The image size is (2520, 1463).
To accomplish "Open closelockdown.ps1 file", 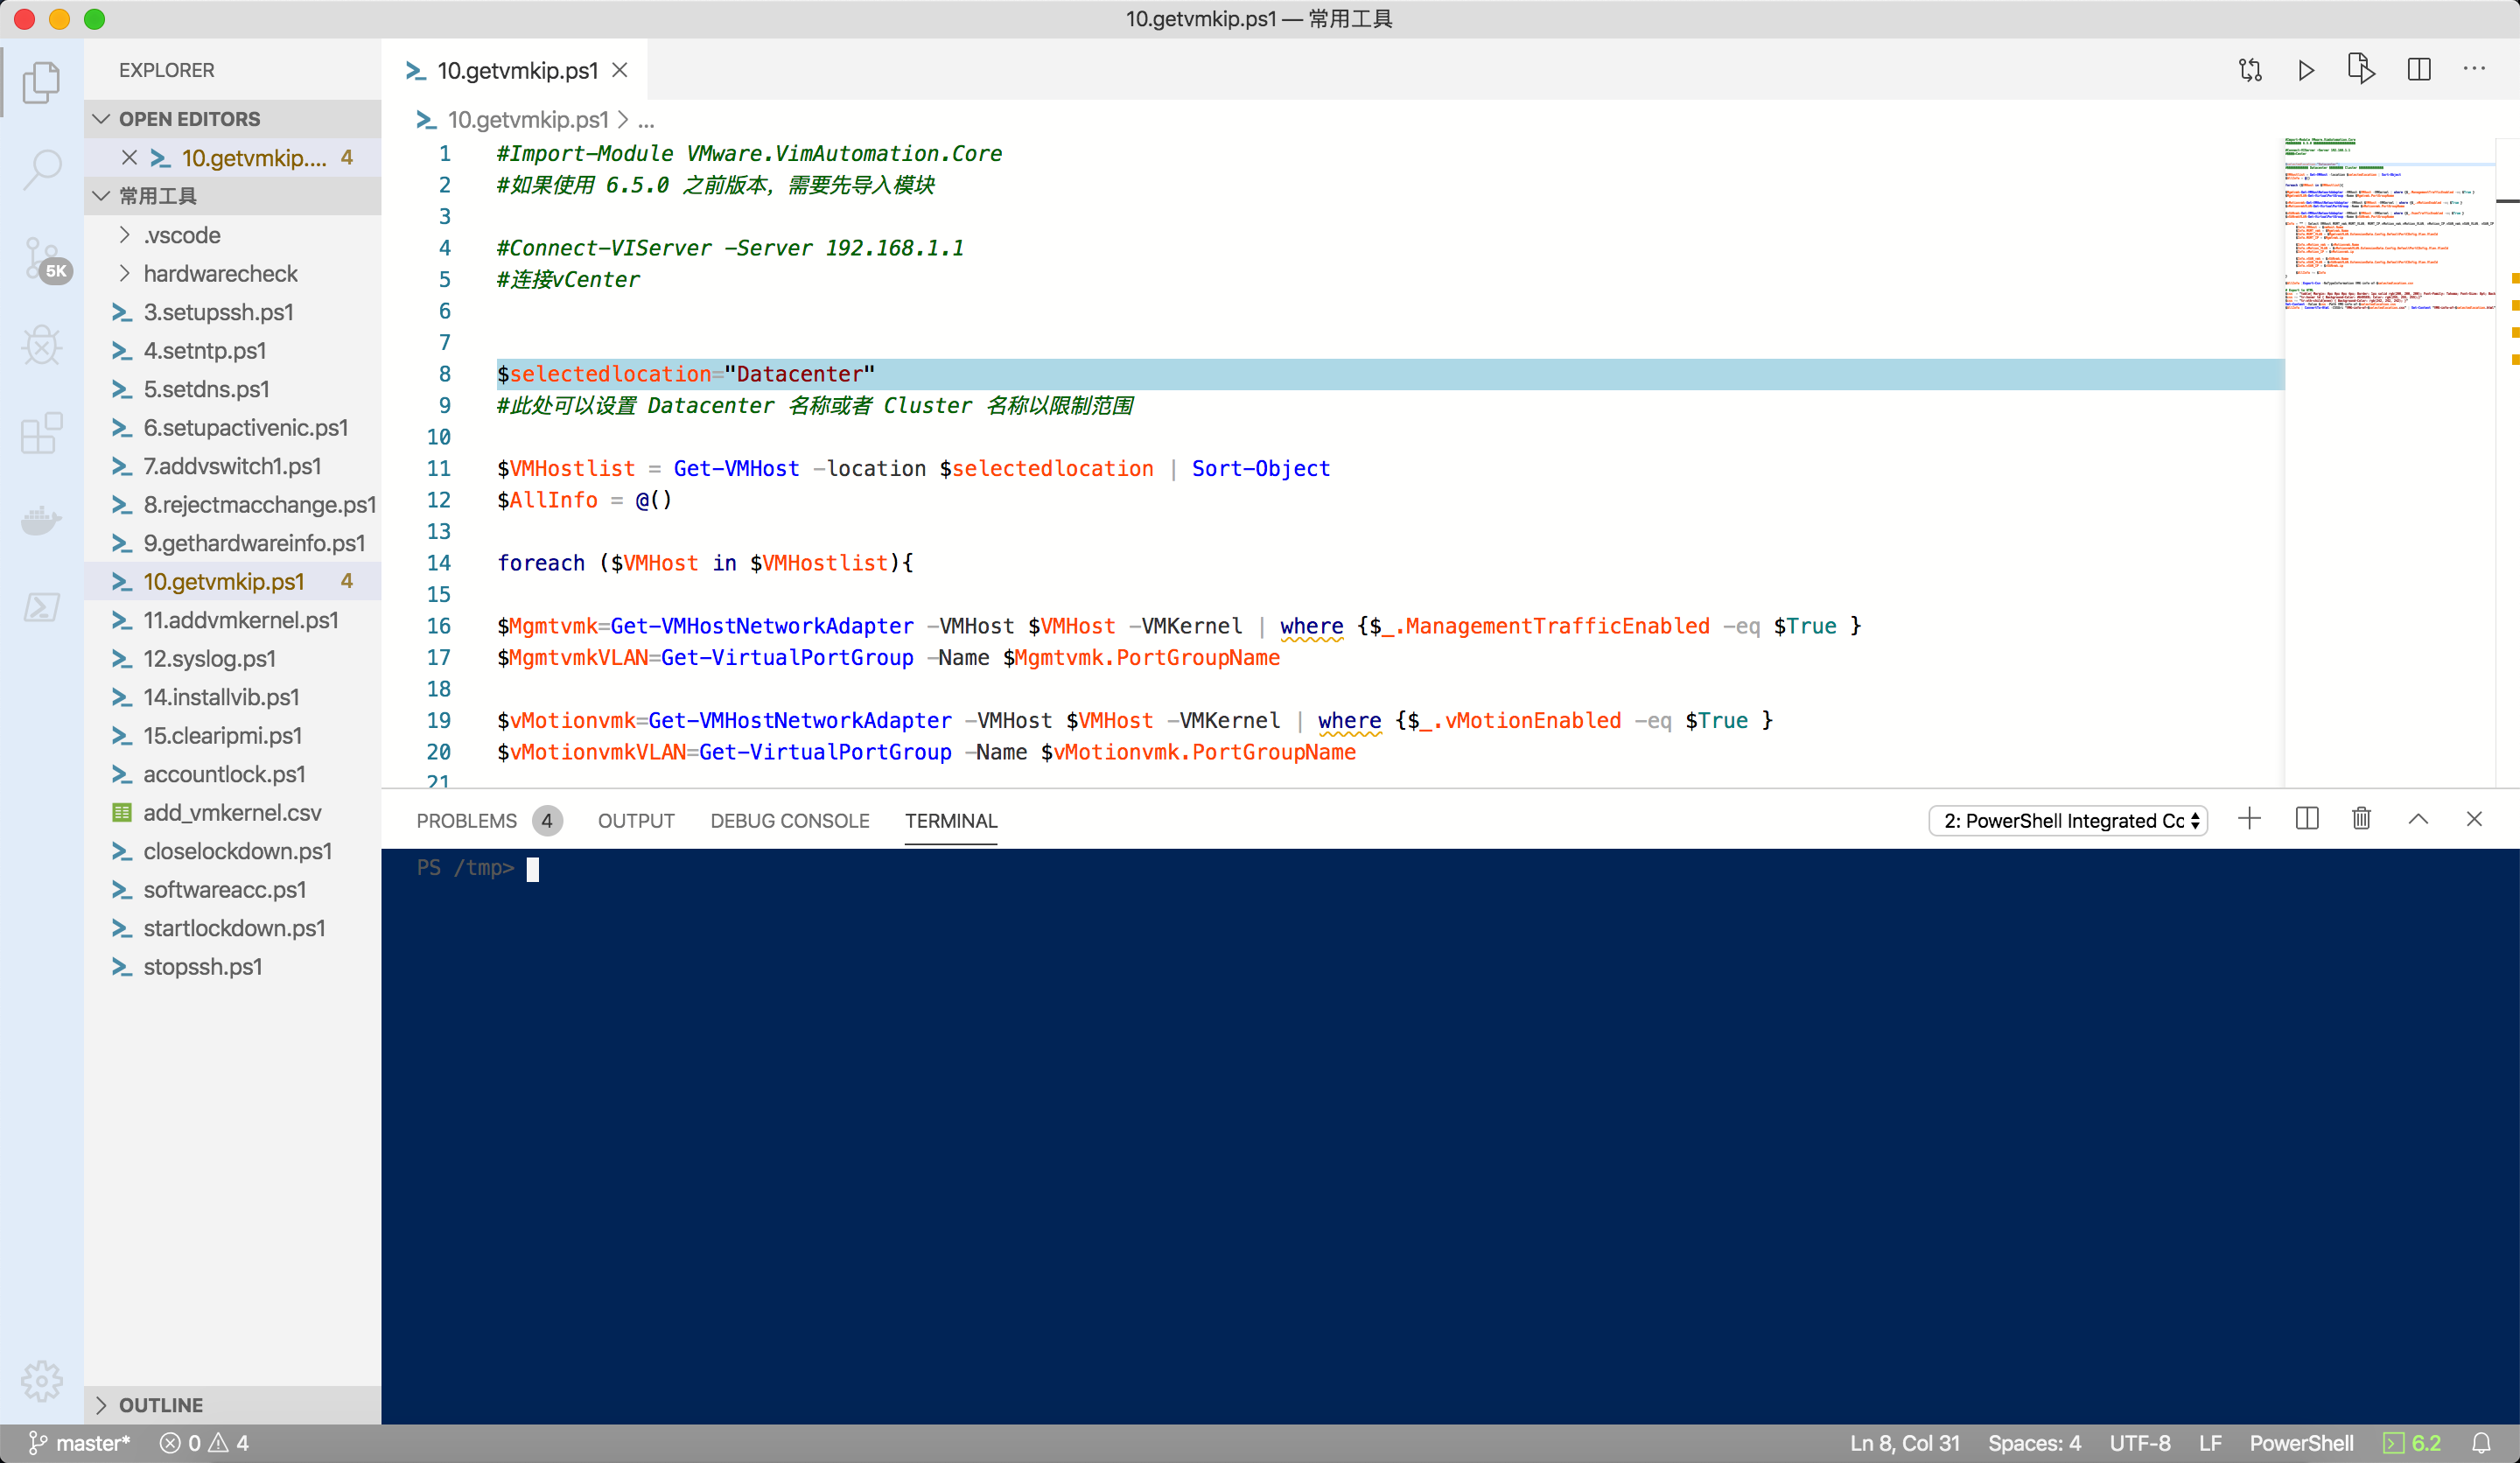I will (x=232, y=851).
